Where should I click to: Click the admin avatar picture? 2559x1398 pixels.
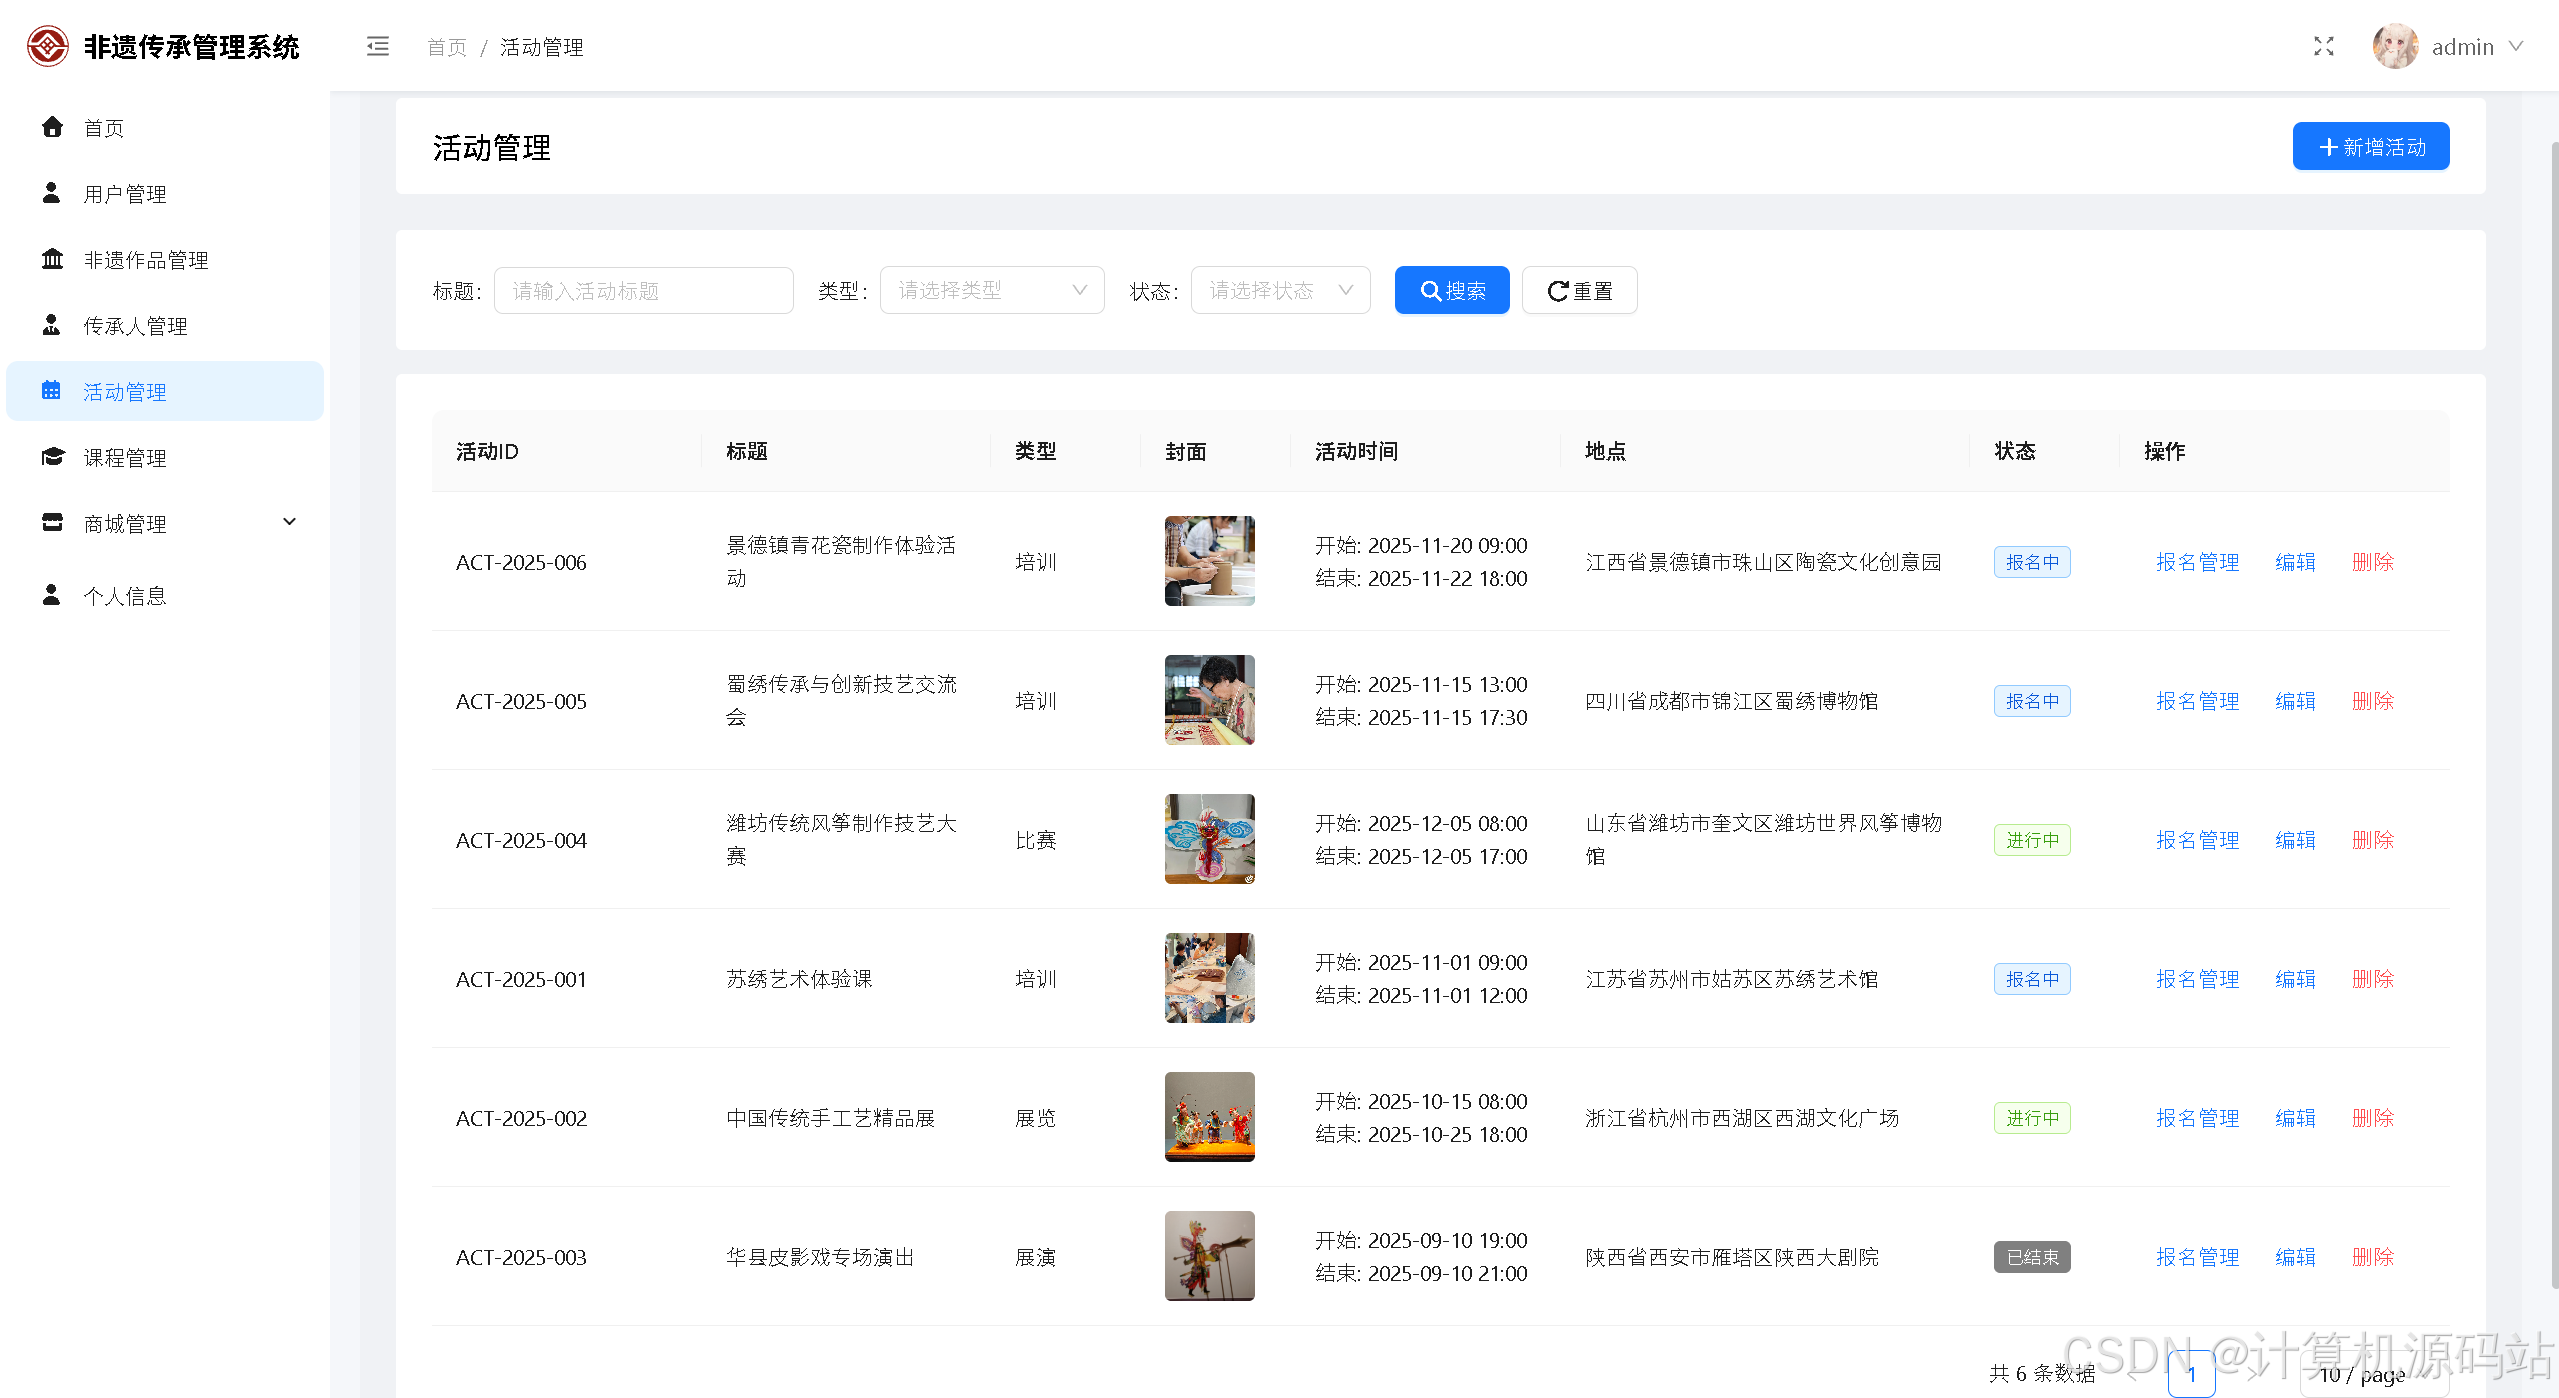pos(2394,47)
